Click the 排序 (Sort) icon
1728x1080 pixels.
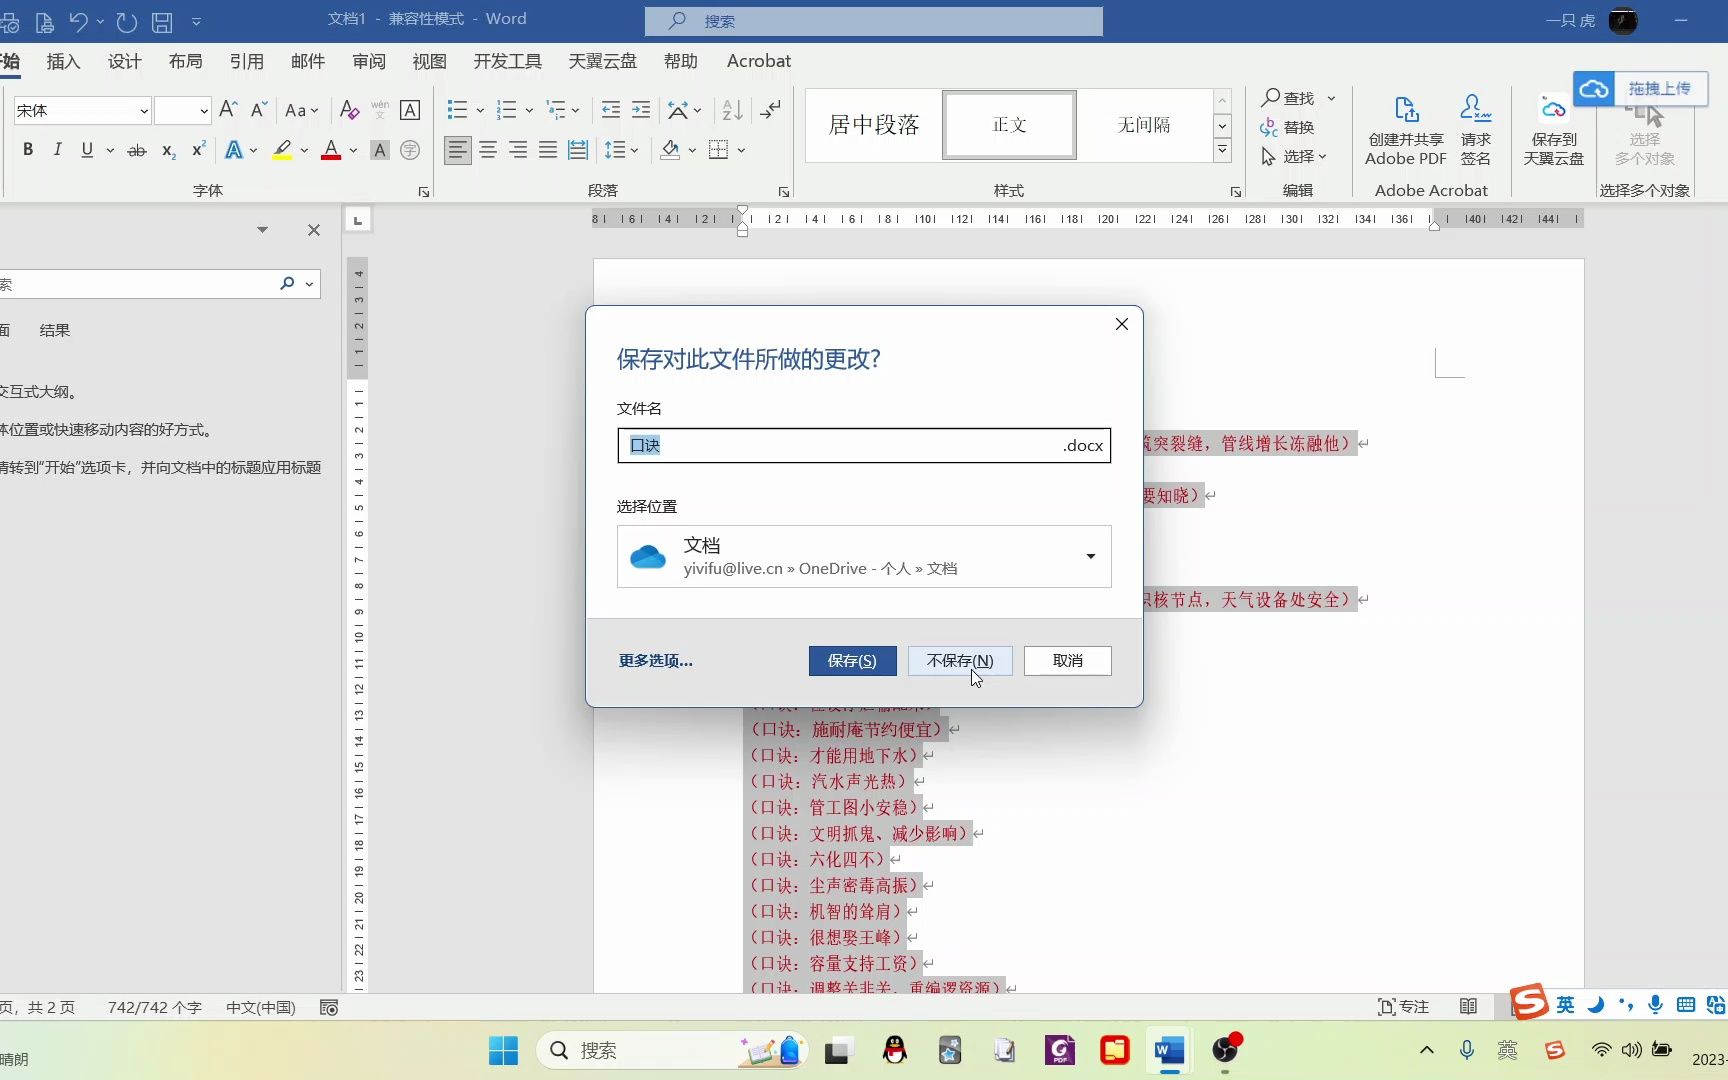coord(731,110)
